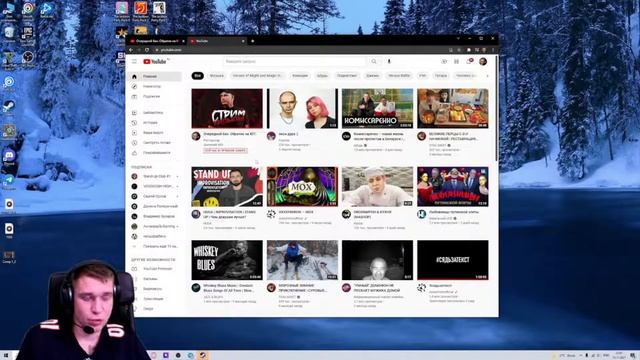The width and height of the screenshot is (640, 360).
Task: Select the Explore compass icon in sidebar
Action: (x=134, y=87)
